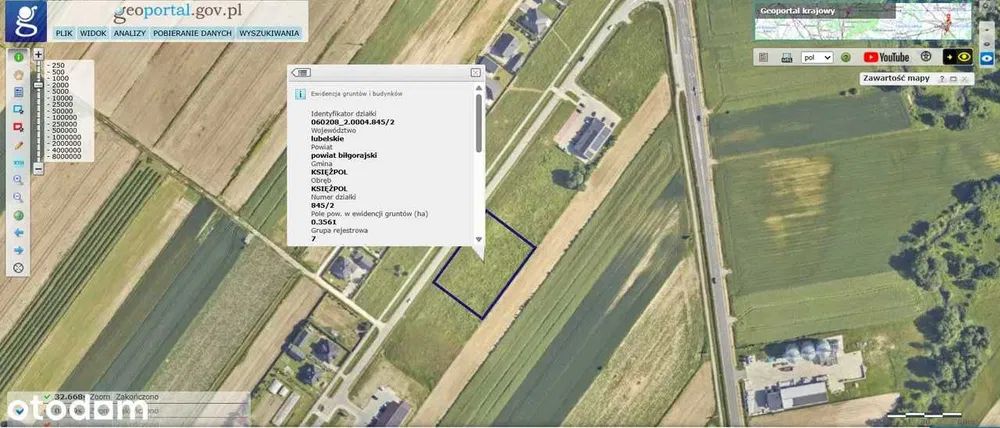This screenshot has height=428, width=1000.
Task: Go to next map view arrow
Action: [x=18, y=250]
